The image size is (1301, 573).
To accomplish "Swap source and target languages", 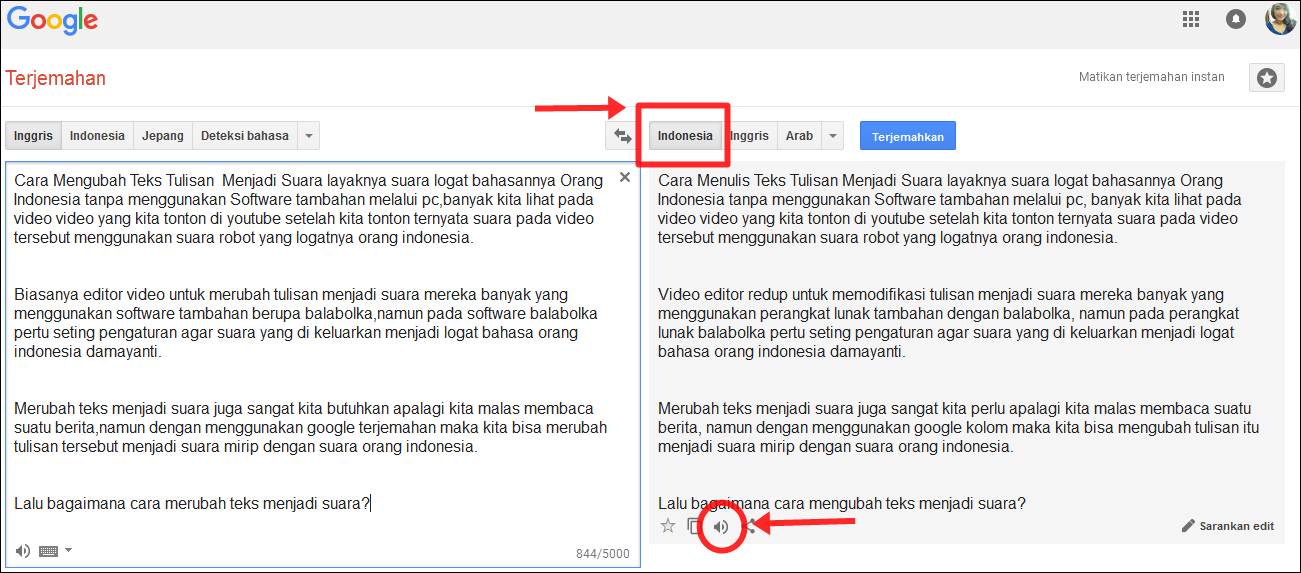I will click(x=622, y=136).
